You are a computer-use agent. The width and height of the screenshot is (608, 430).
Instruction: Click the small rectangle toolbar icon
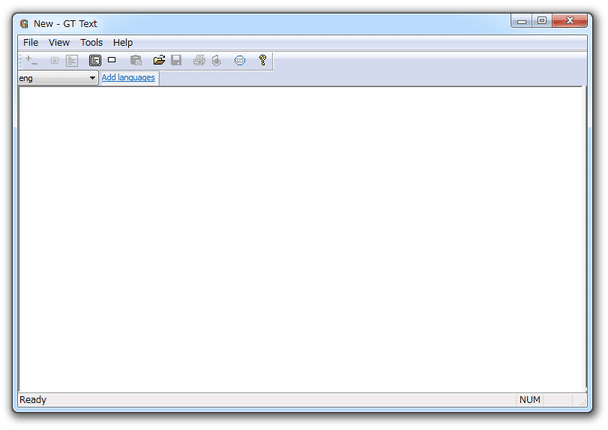(x=112, y=60)
